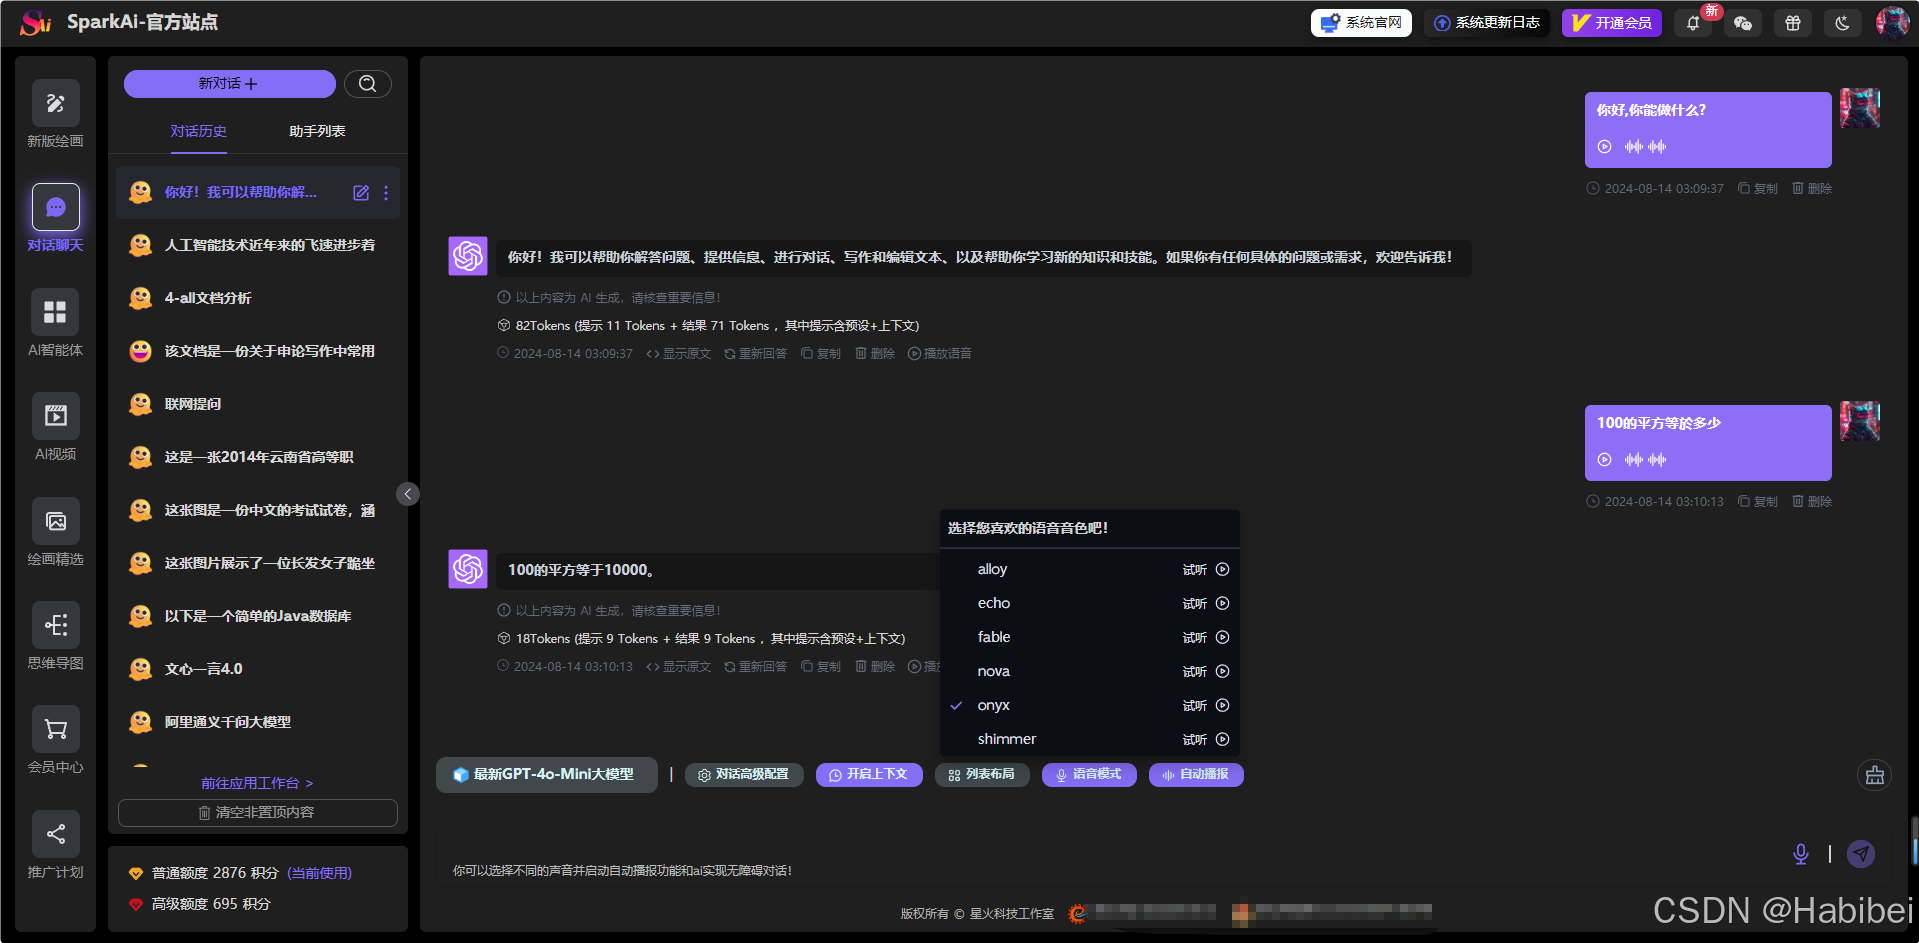Open the gift box icon in header
This screenshot has width=1919, height=943.
[1793, 23]
